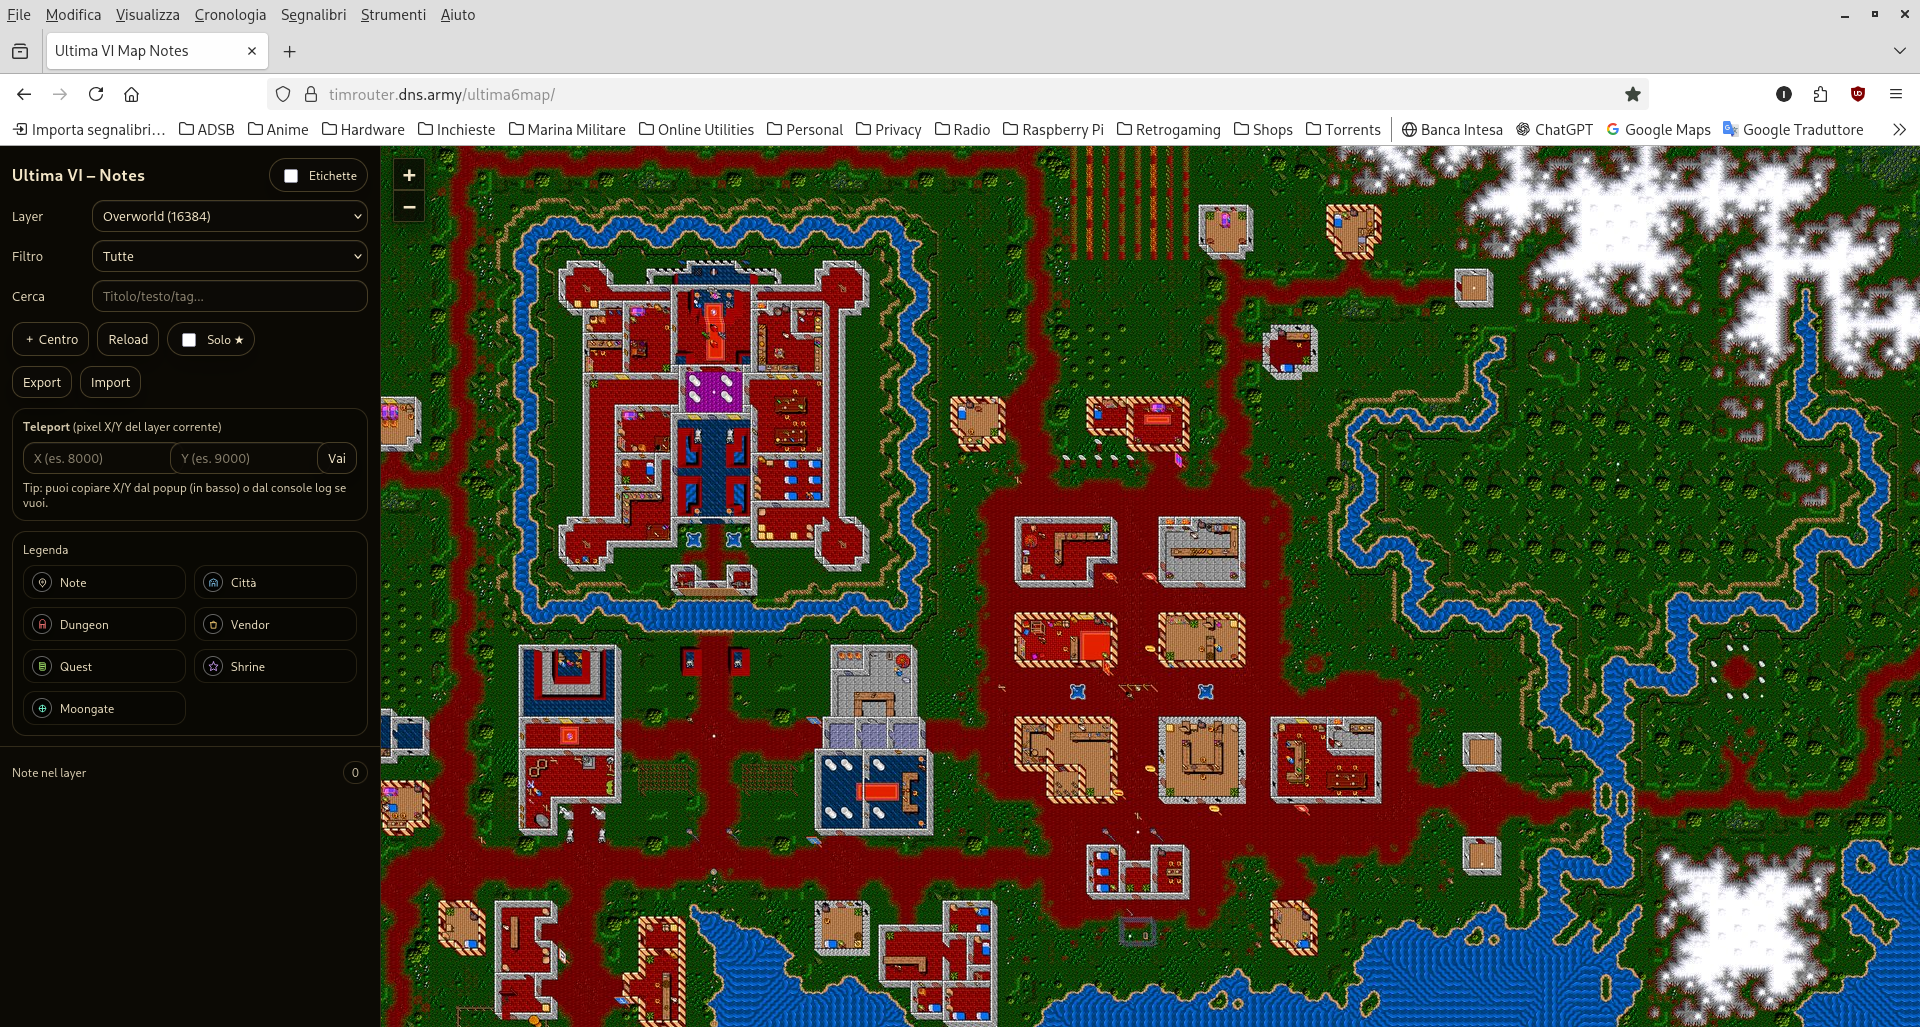
Task: Enable the Etichette checkbox
Action: point(291,176)
